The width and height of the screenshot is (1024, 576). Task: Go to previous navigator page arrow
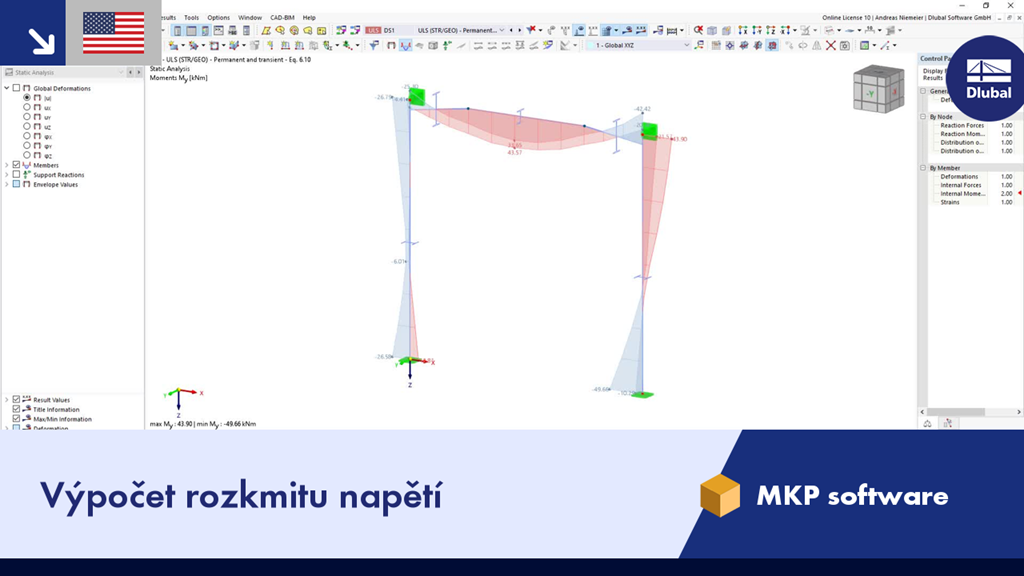tap(130, 72)
